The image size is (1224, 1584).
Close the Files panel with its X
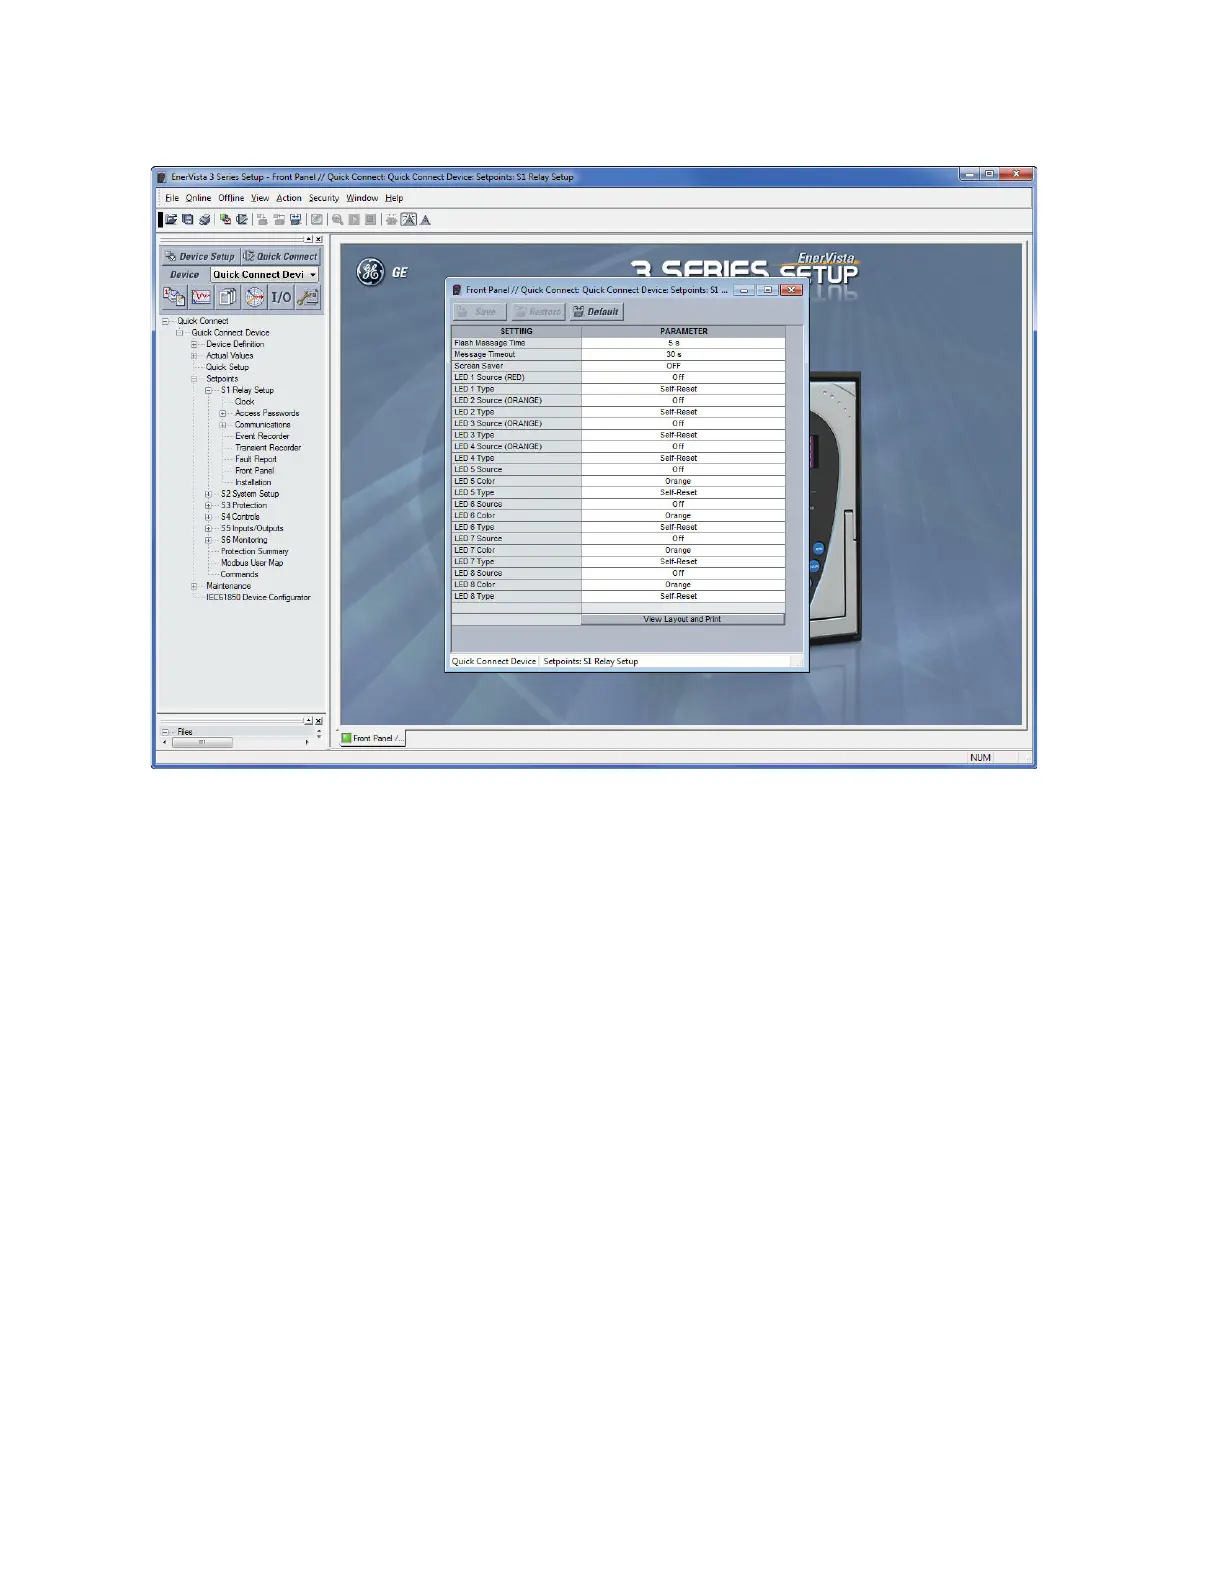click(319, 720)
